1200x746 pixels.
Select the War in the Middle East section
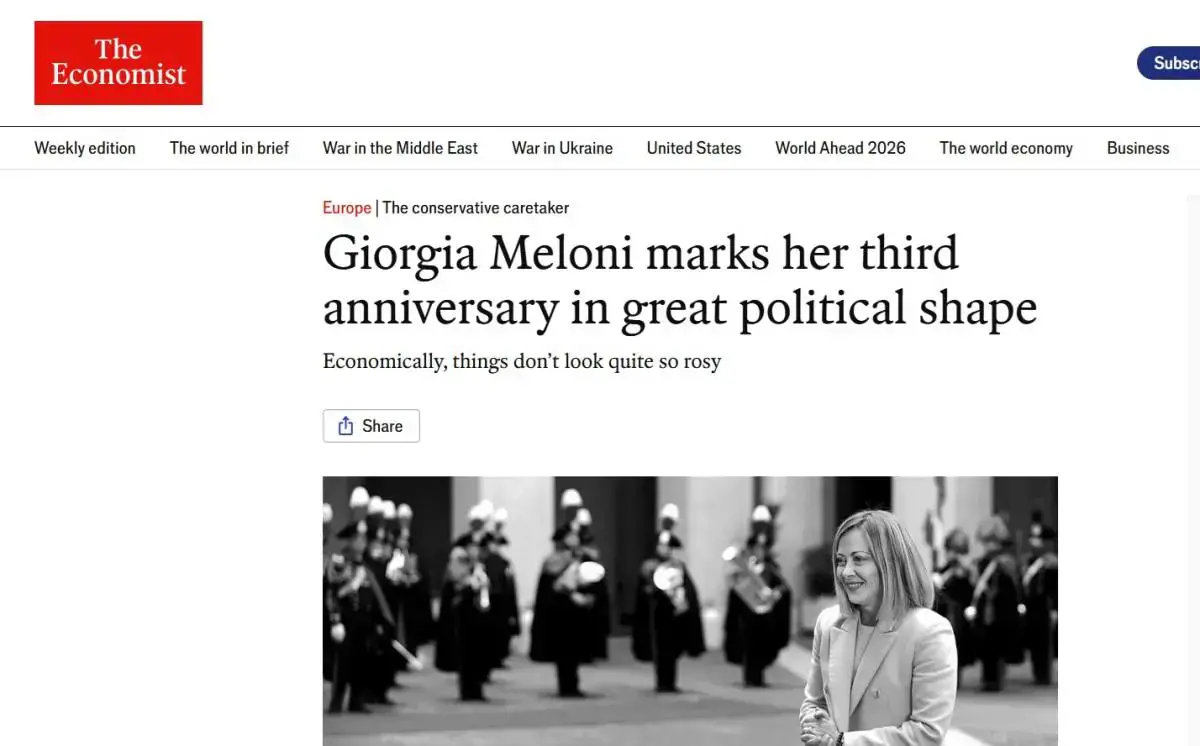tap(400, 147)
